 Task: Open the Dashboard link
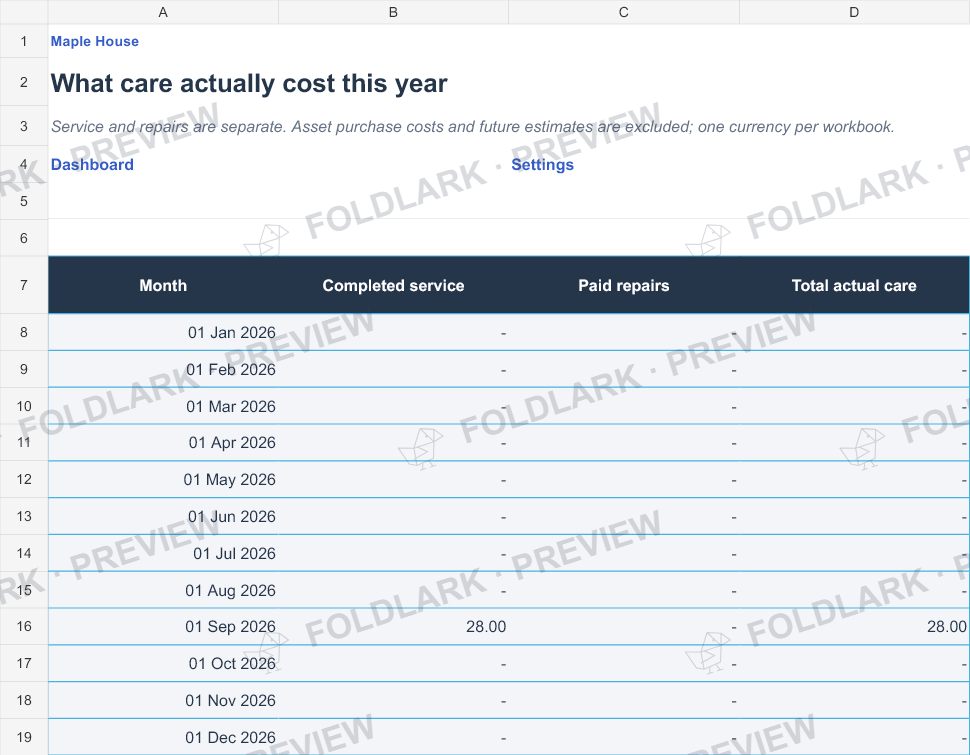click(x=92, y=165)
